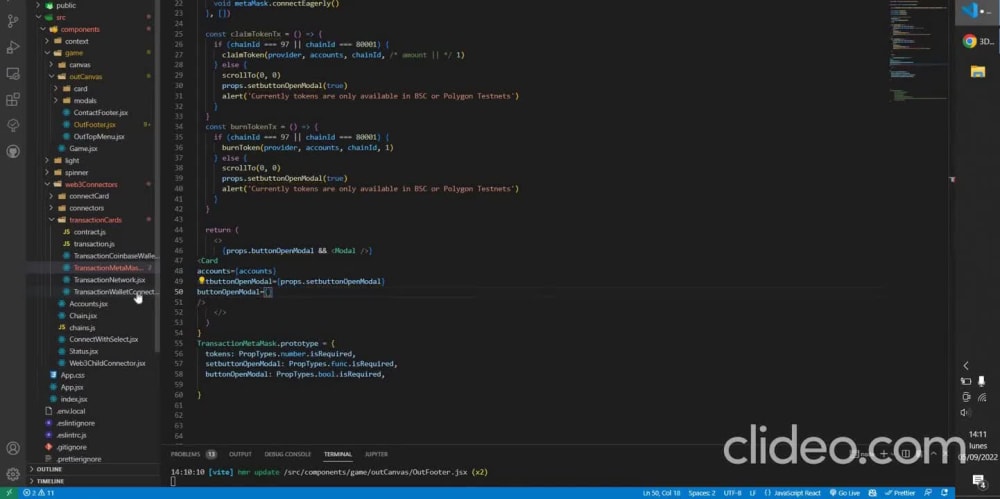Image resolution: width=1000 pixels, height=499 pixels.
Task: Change file encoding via UTF-8
Action: point(733,493)
